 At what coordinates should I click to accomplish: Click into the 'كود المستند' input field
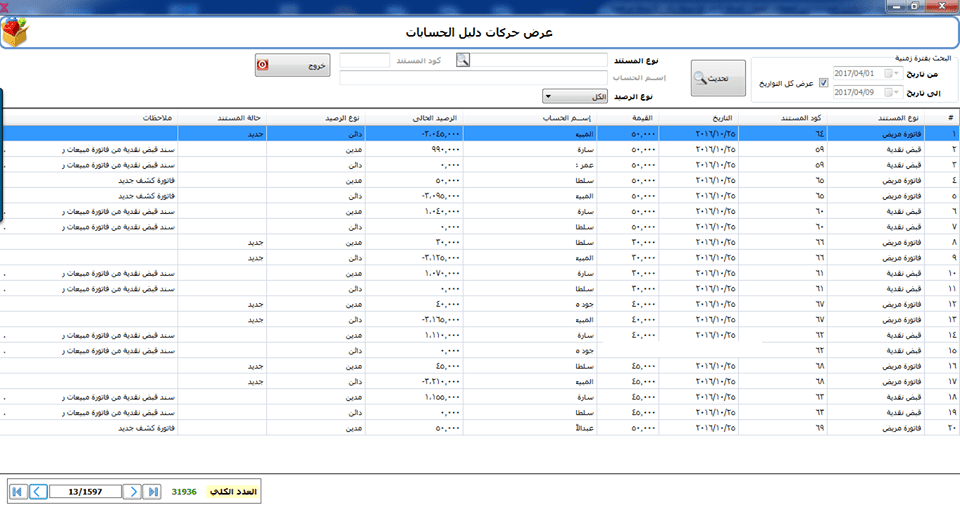pyautogui.click(x=365, y=60)
